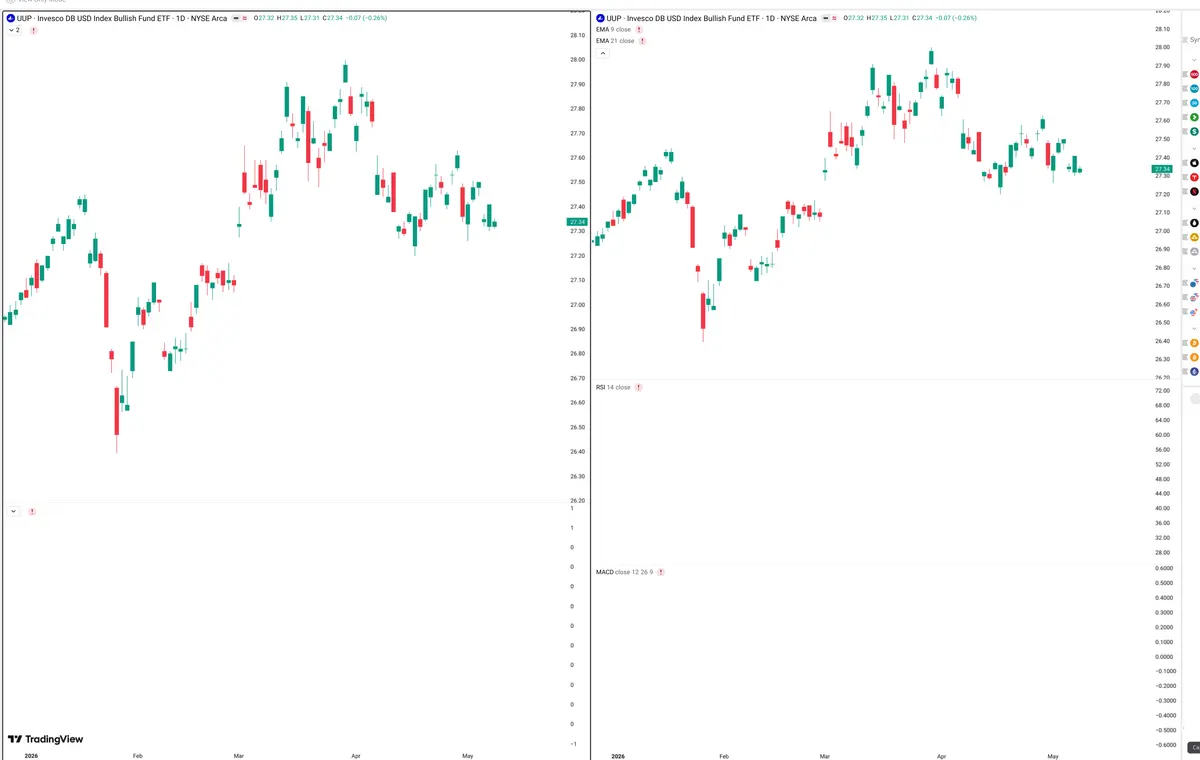Click the Mar label on left time axis
This screenshot has width=1200, height=760.
pos(238,757)
